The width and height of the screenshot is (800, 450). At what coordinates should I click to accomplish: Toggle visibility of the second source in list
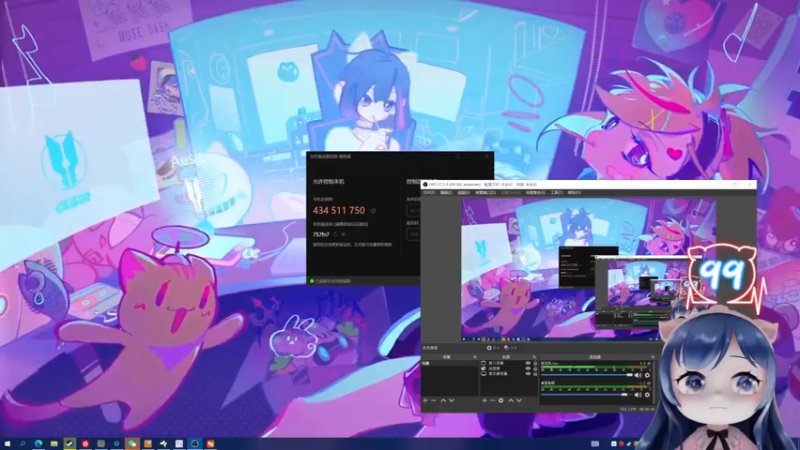pos(528,368)
